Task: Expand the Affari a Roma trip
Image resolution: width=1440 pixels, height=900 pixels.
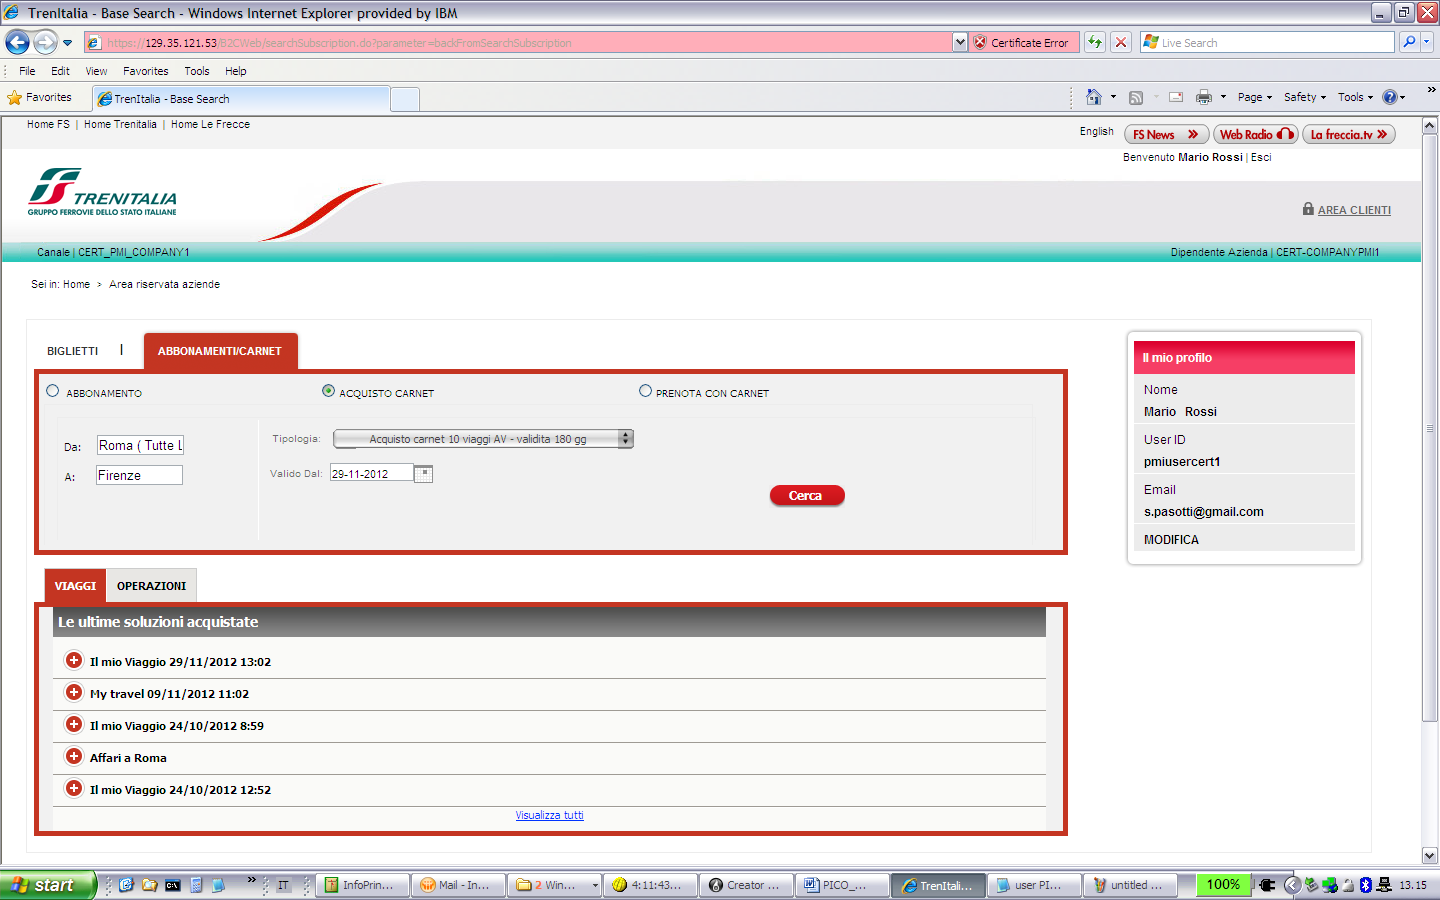Action: 74,756
